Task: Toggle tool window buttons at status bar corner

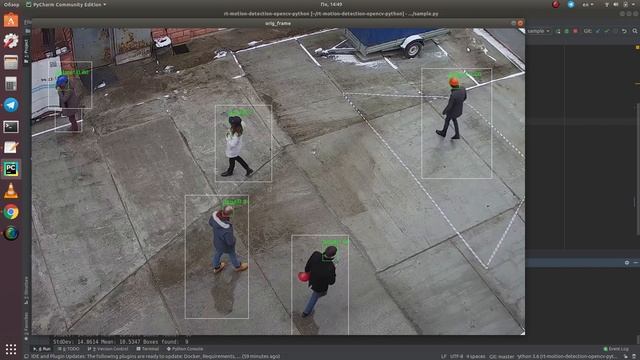Action: (x=26, y=356)
